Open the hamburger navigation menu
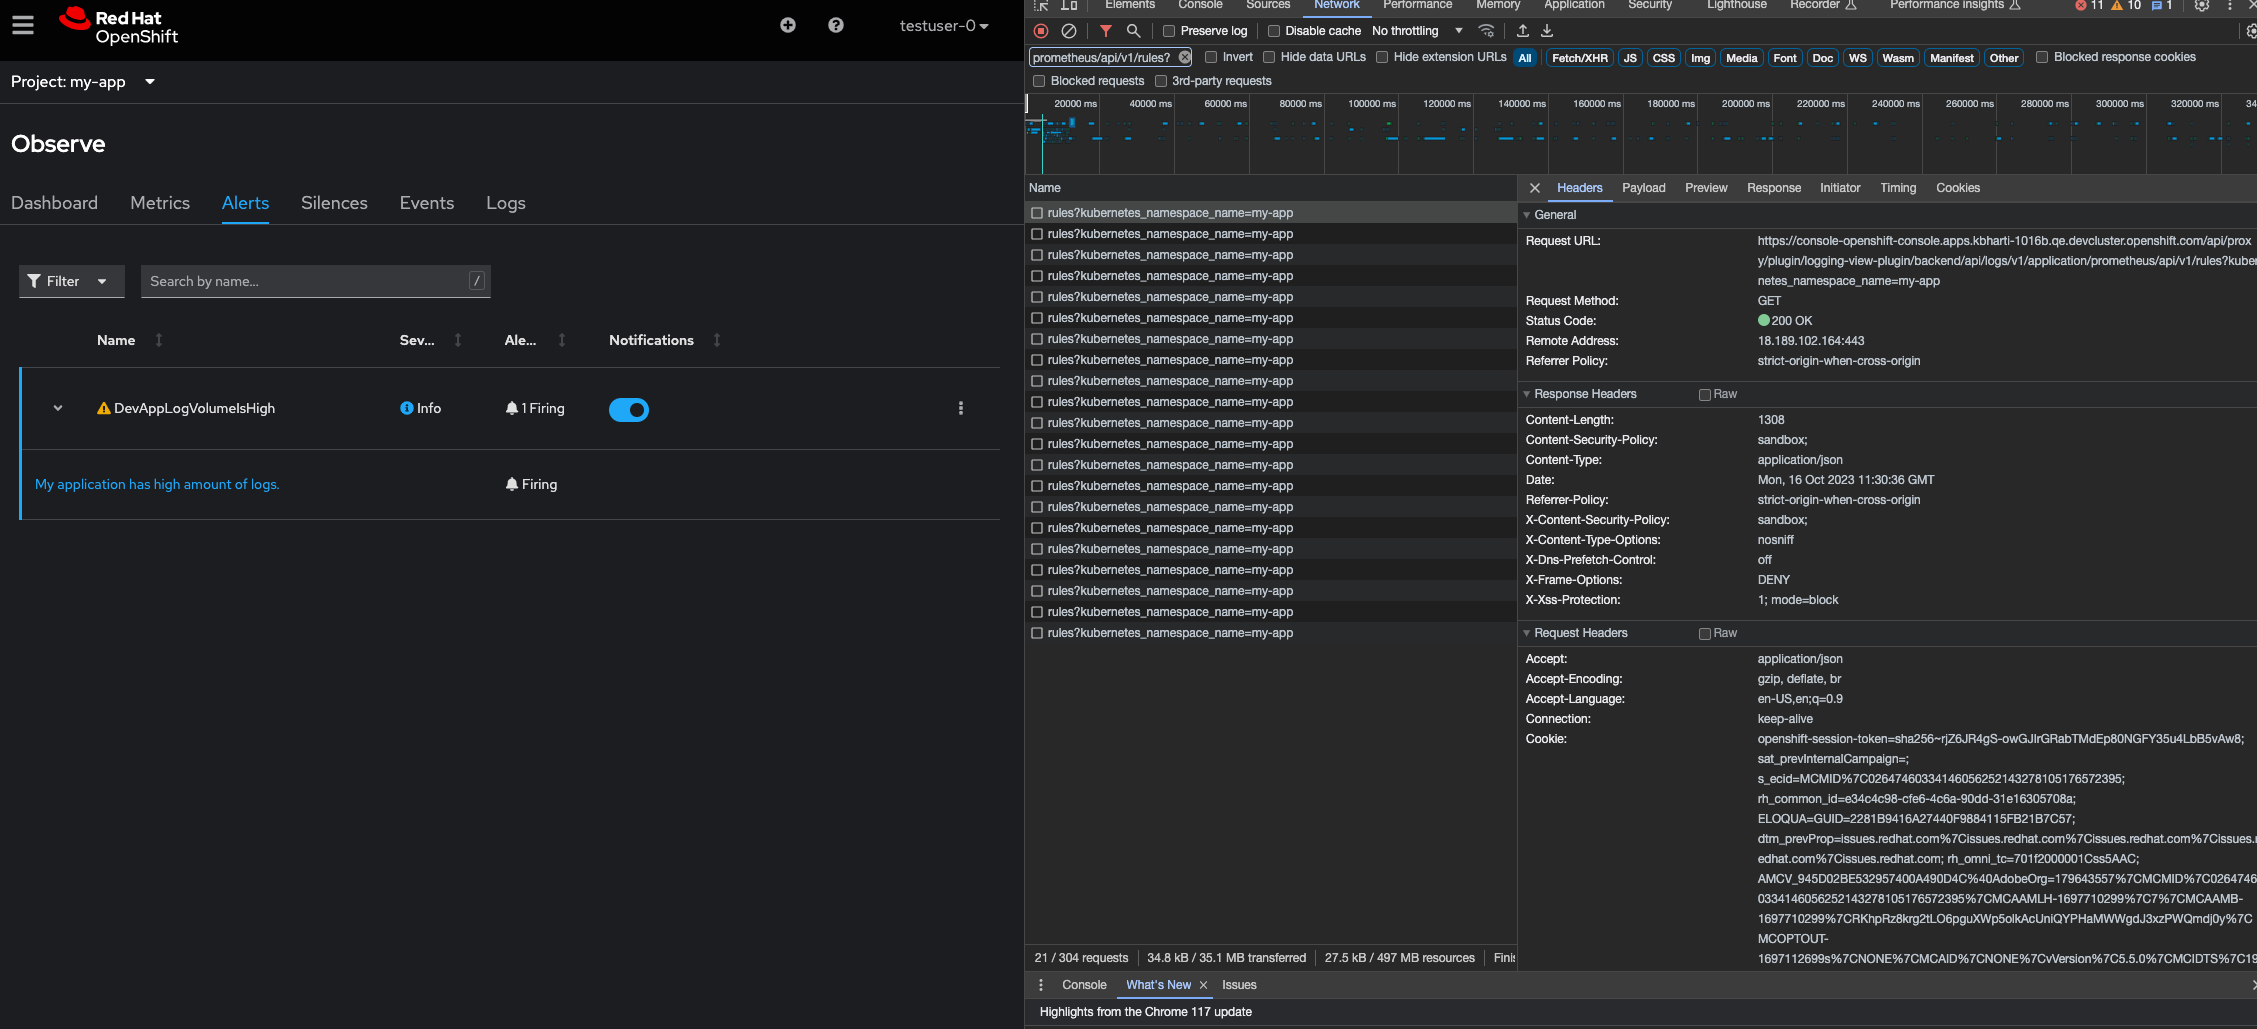 pyautogui.click(x=23, y=25)
